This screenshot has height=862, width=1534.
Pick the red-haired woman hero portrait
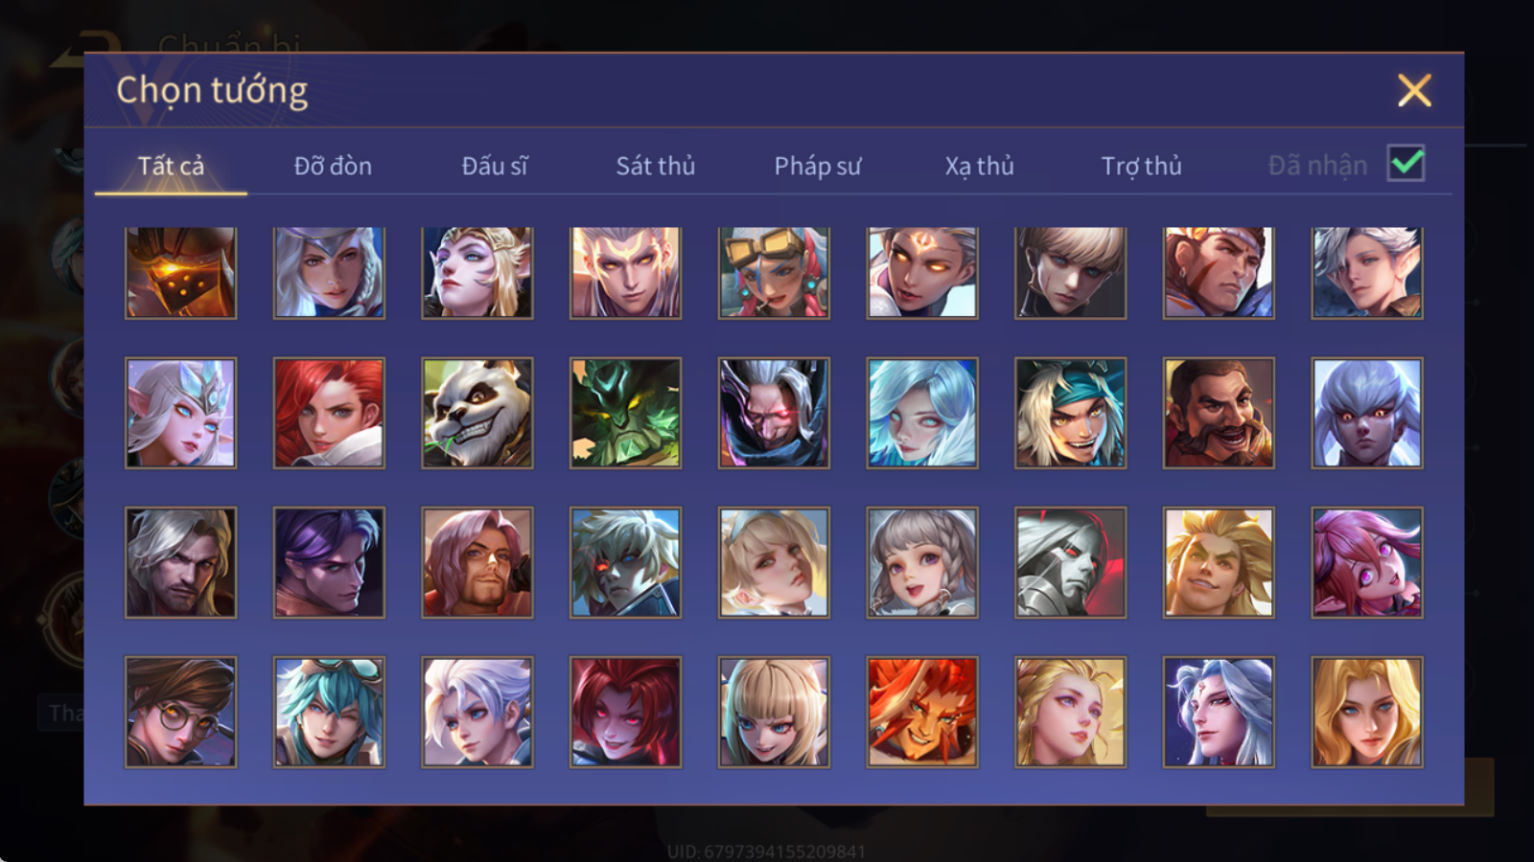[329, 413]
